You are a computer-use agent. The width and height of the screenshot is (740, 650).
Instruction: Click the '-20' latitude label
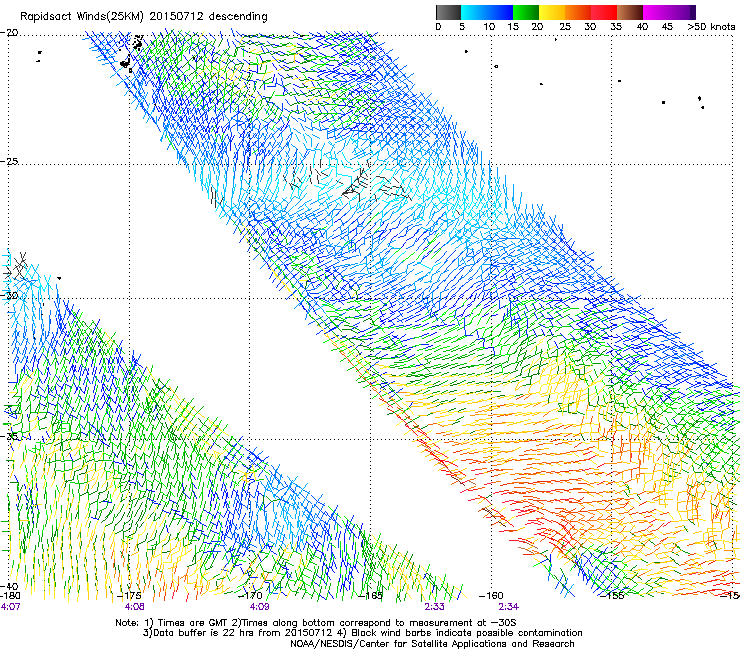(x=9, y=32)
